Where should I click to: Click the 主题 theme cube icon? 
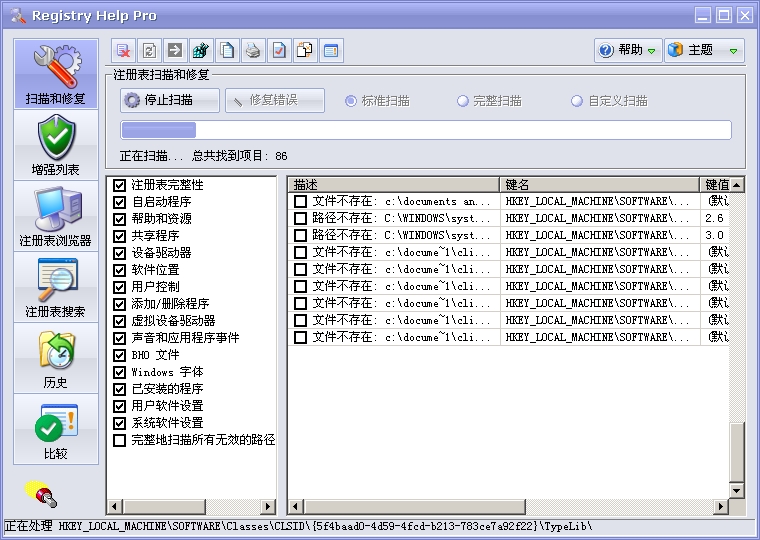[675, 50]
